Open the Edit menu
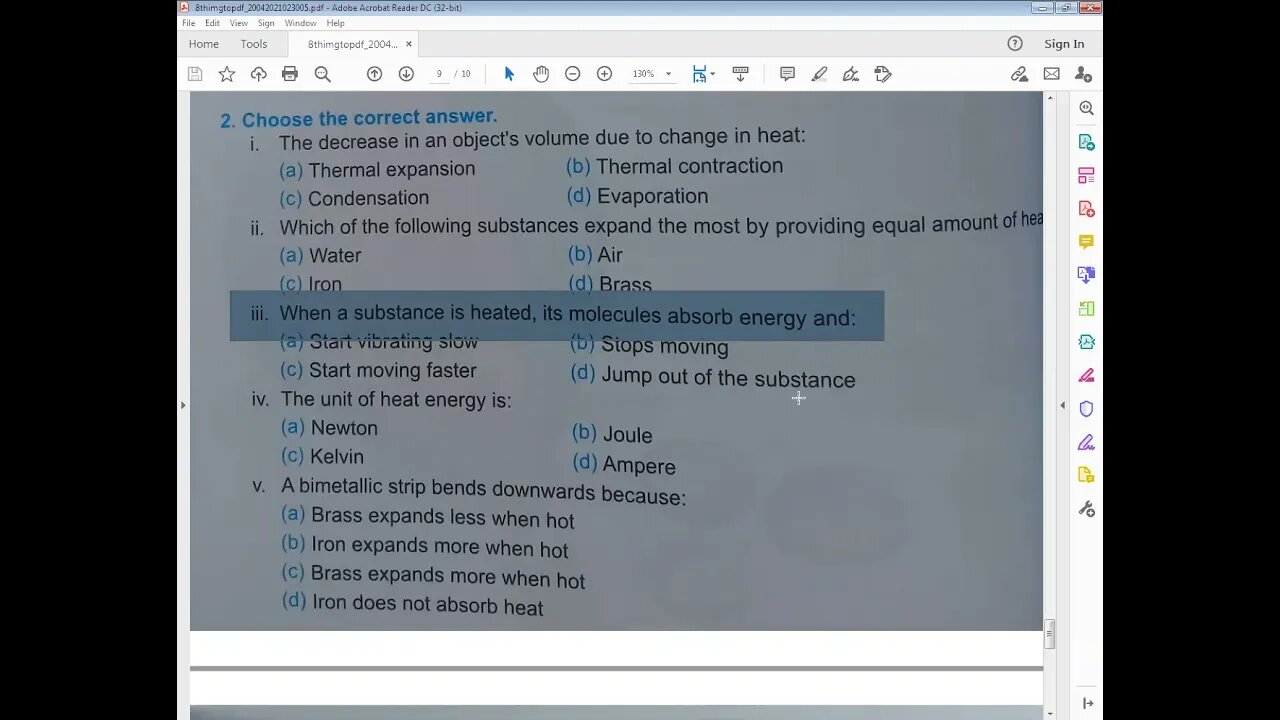 212,23
